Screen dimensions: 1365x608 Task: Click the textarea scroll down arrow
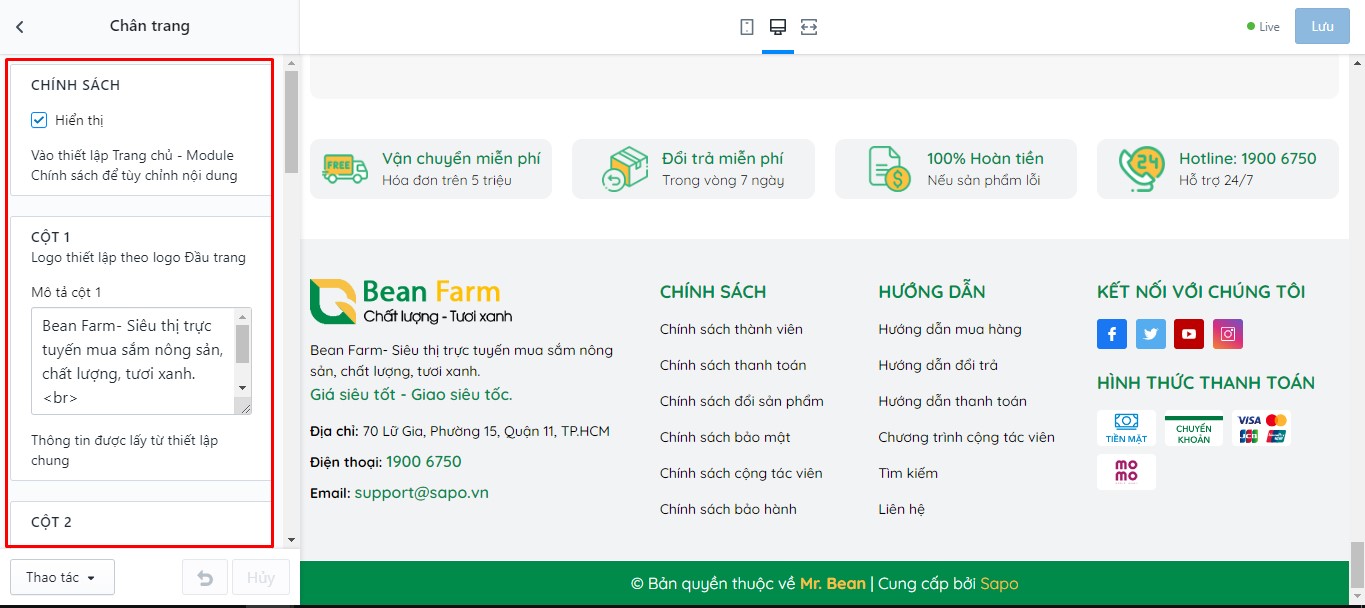point(242,387)
